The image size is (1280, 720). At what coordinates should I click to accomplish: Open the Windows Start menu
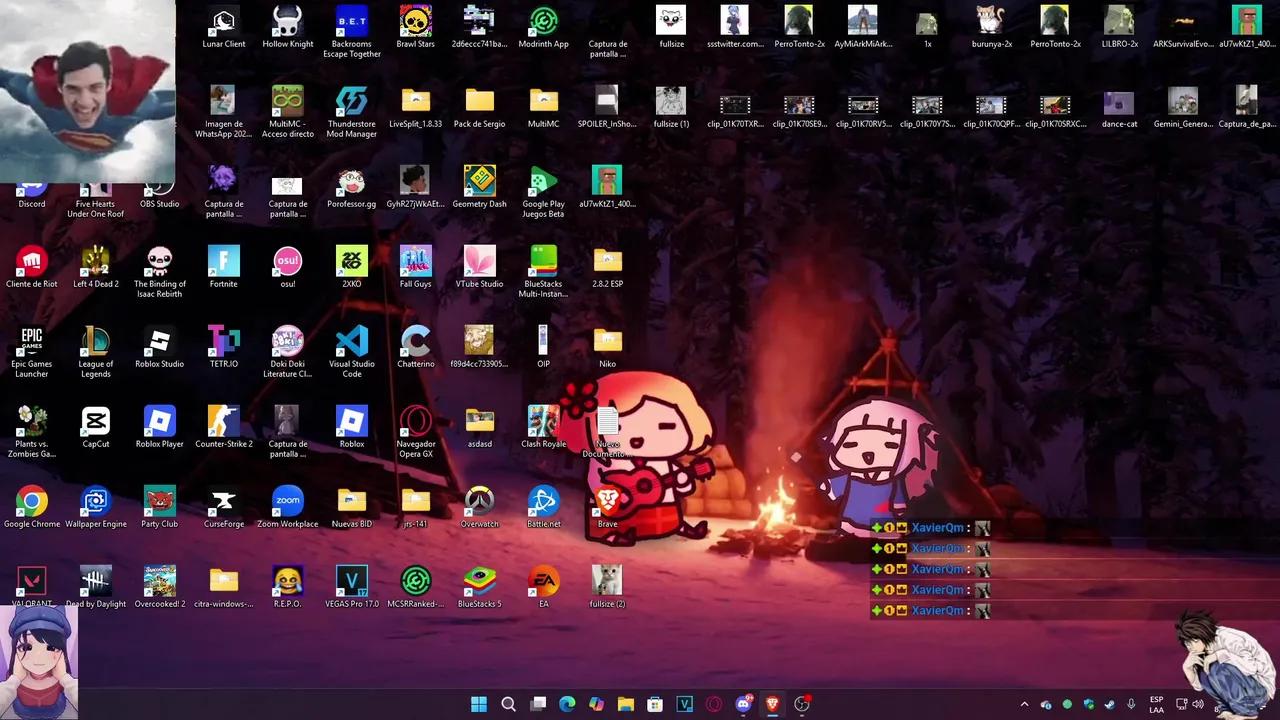tap(479, 704)
